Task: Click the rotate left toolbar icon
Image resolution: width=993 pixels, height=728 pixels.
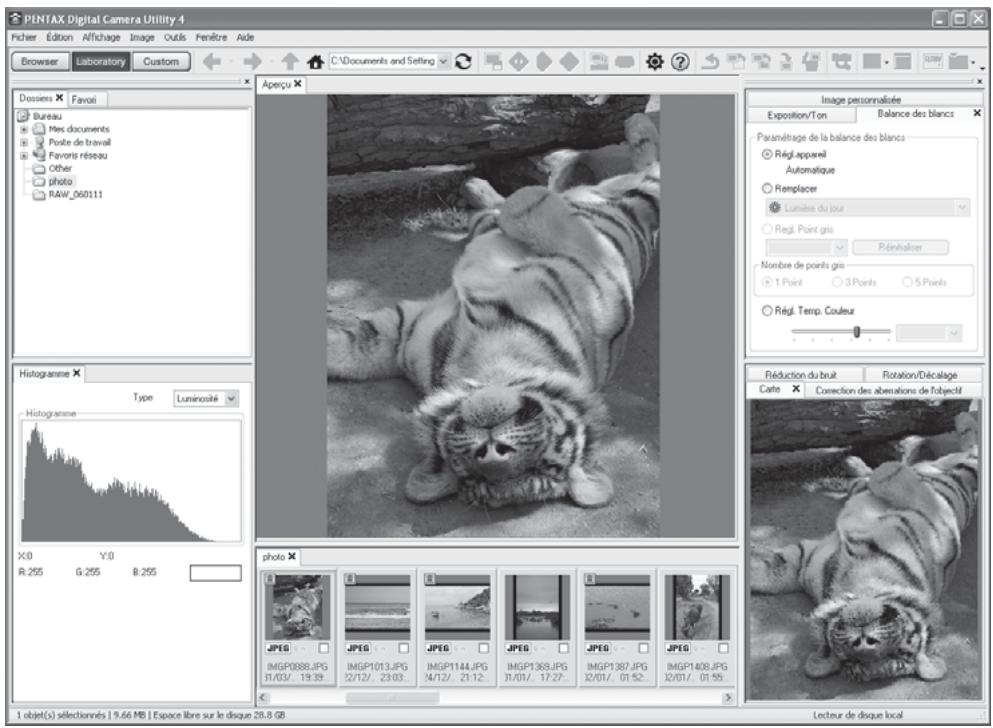Action: point(711,61)
